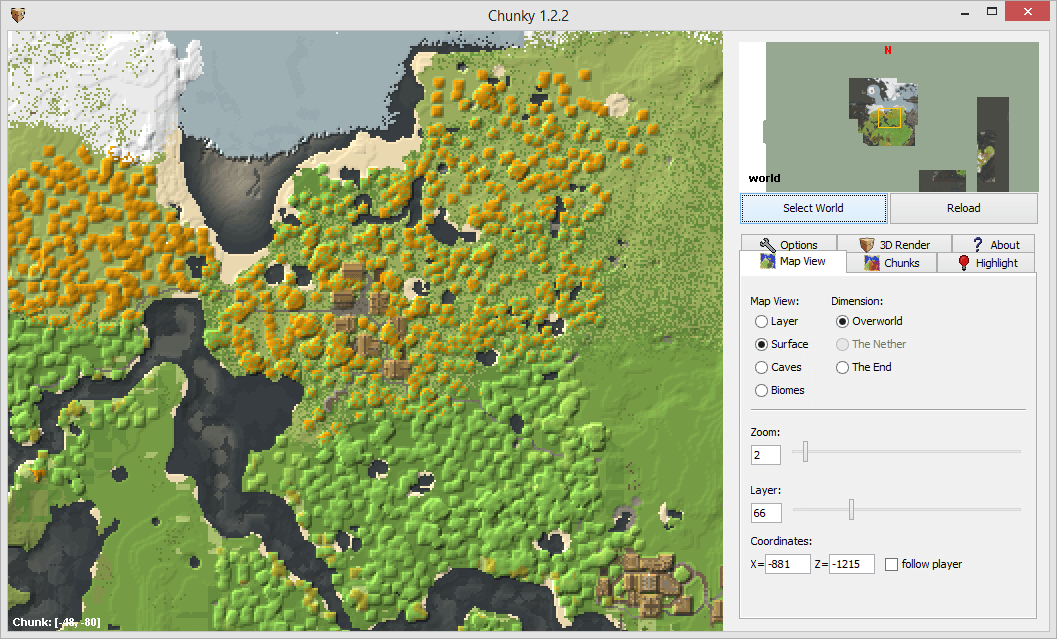This screenshot has height=639, width=1057.
Task: Select the Map View tab
Action: click(793, 262)
